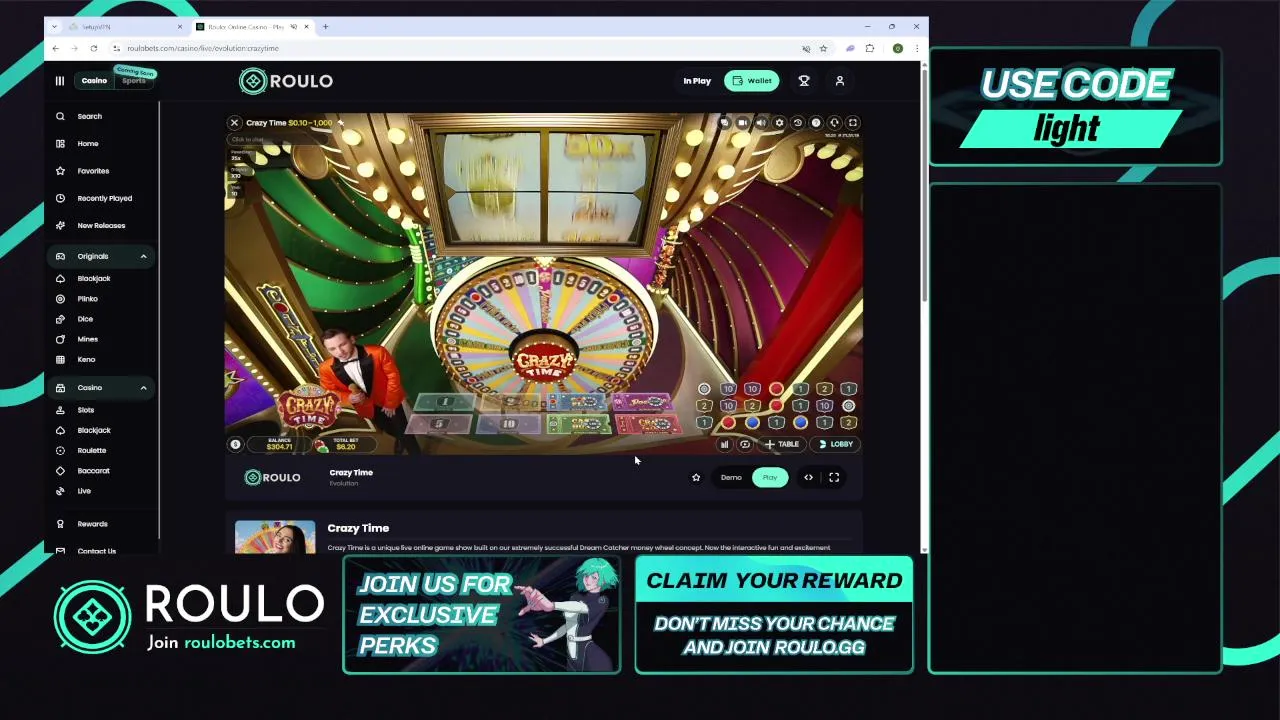
Task: Open Rewards page
Action: tap(92, 524)
